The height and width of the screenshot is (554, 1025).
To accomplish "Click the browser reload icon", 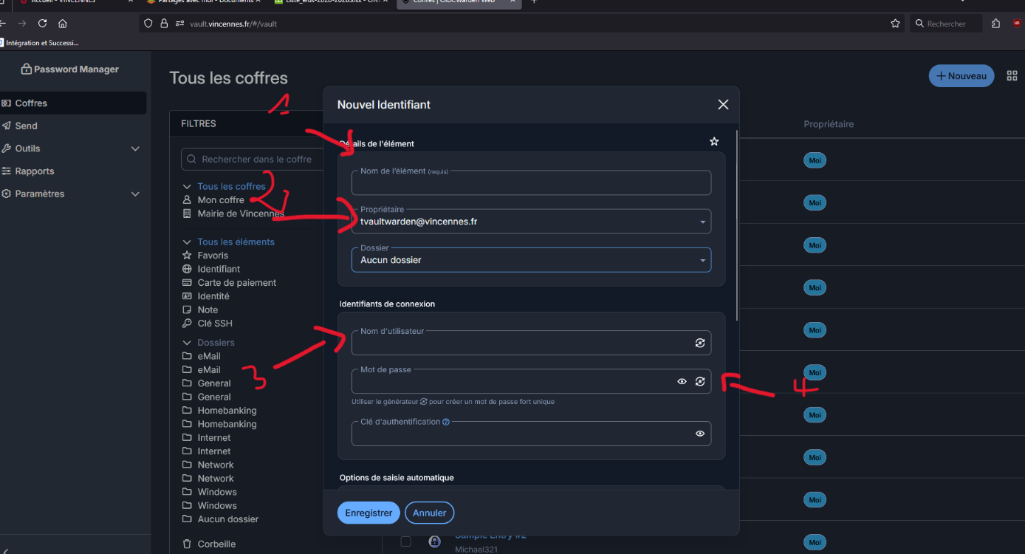I will tap(42, 24).
